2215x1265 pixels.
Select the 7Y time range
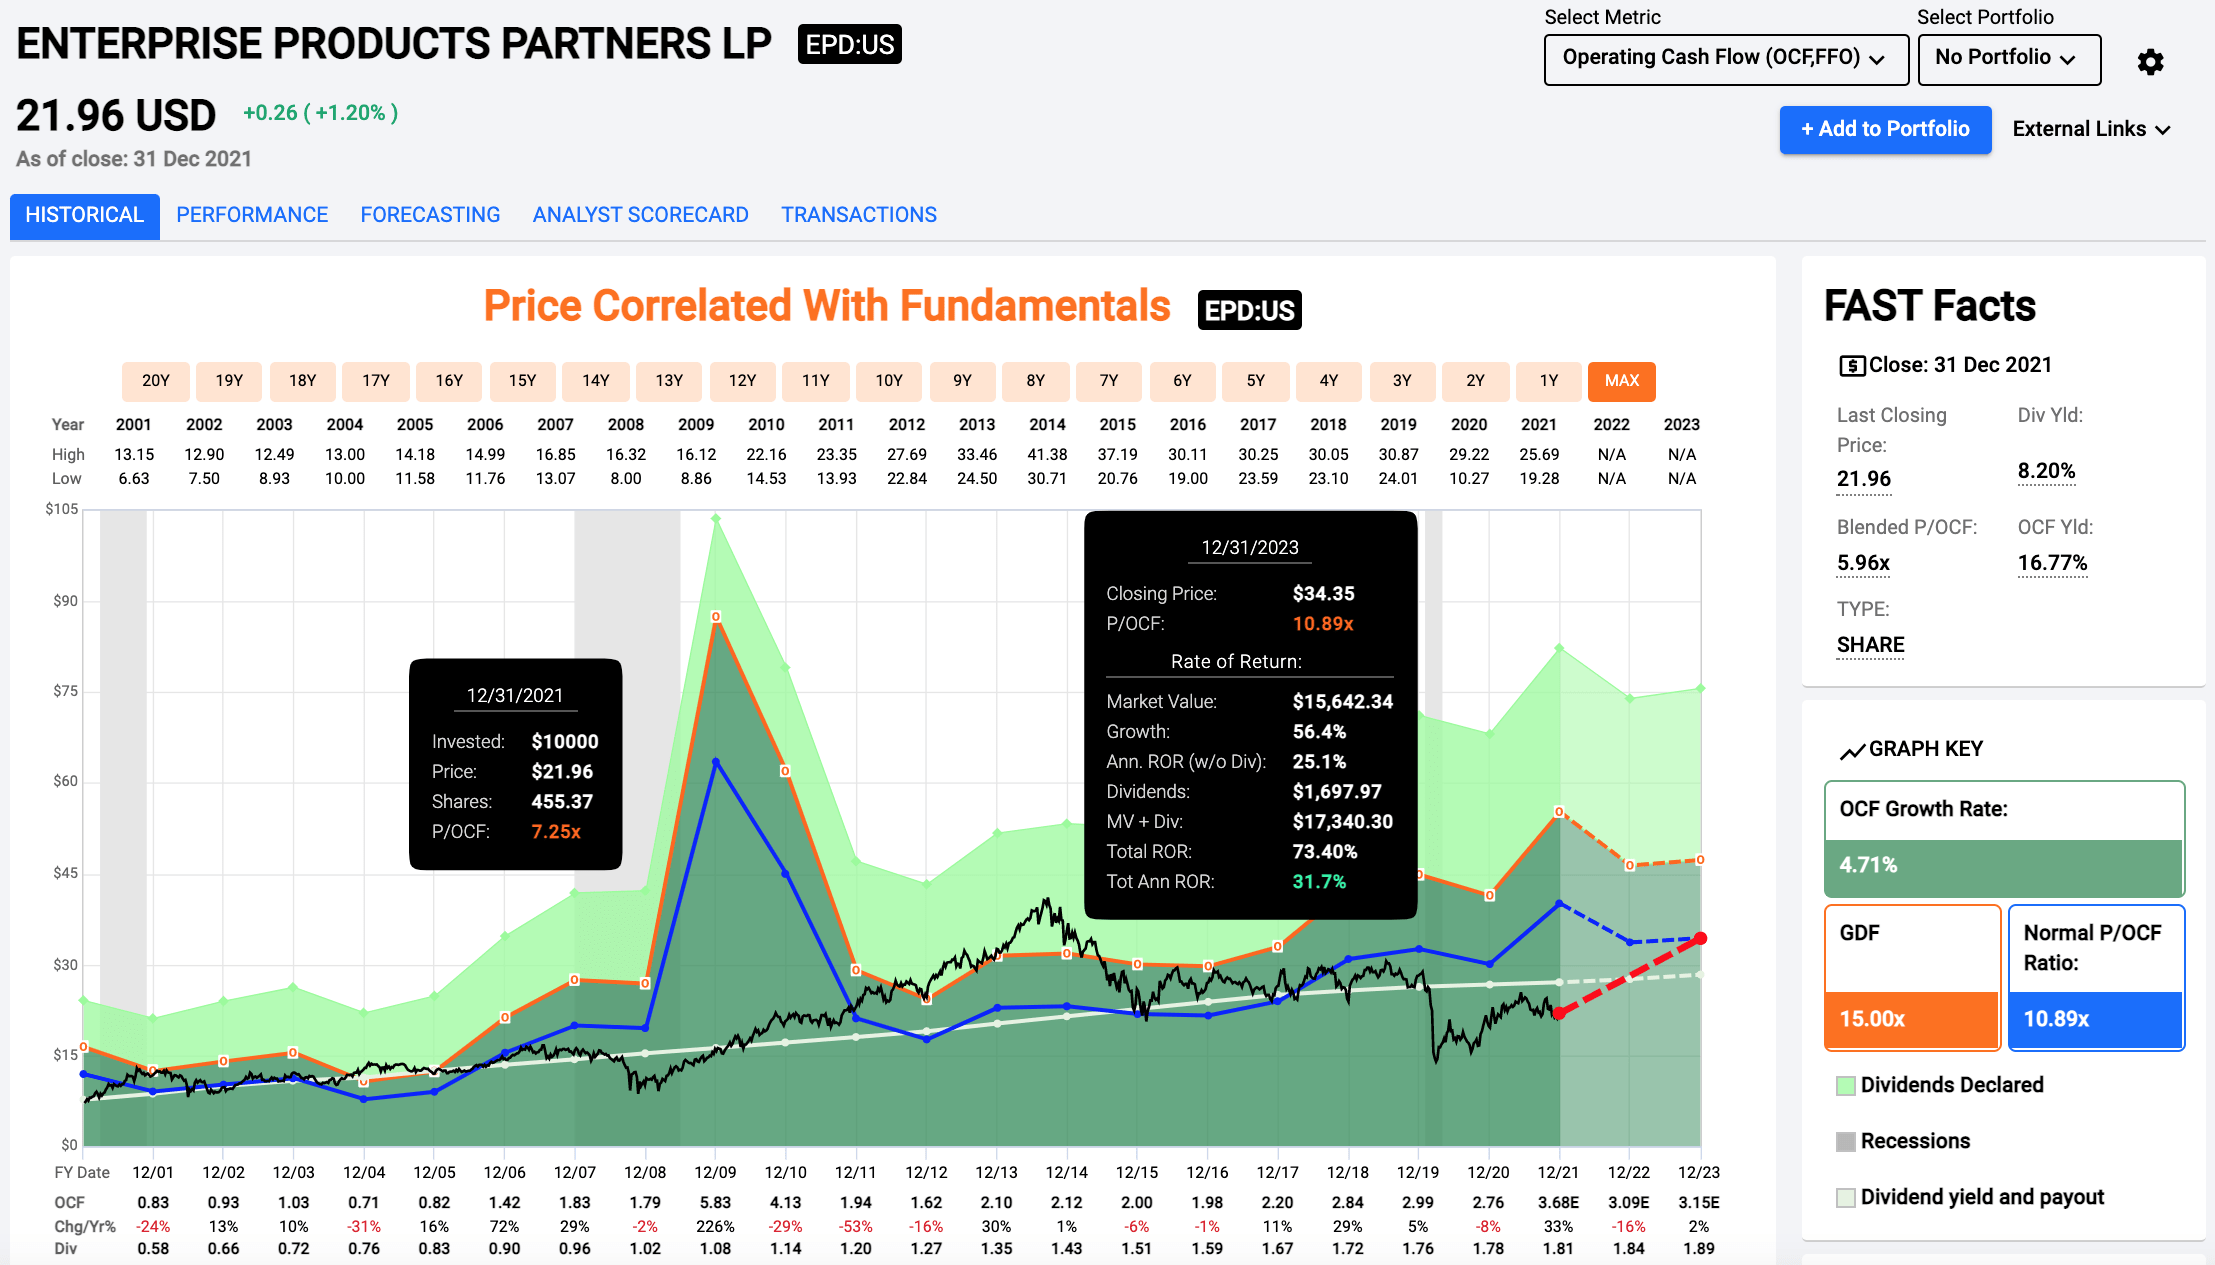tap(1109, 381)
